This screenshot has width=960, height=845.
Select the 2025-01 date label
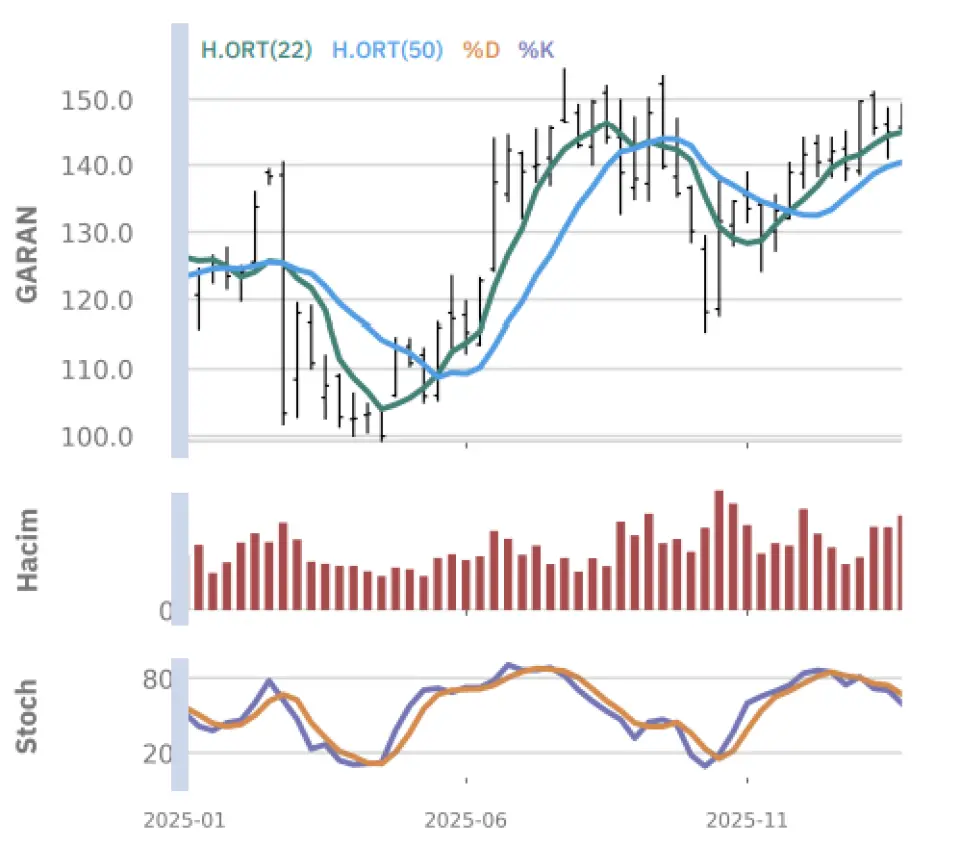tap(186, 821)
